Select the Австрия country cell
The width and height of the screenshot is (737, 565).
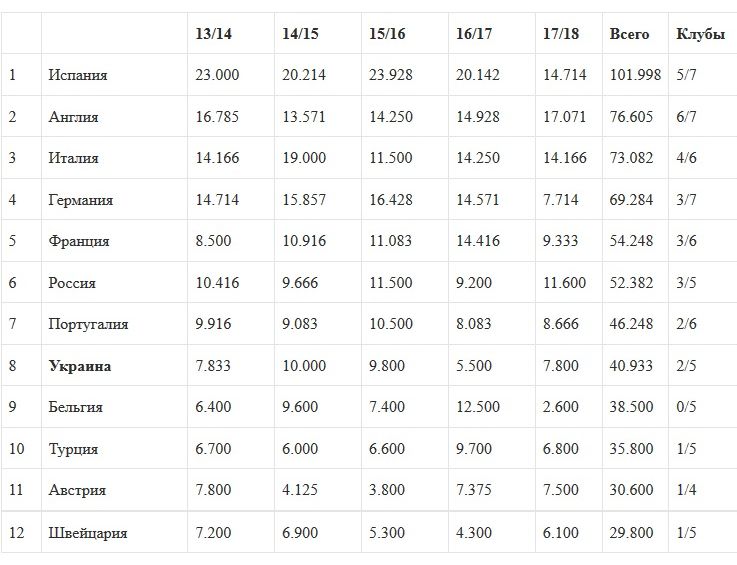[x=77, y=490]
